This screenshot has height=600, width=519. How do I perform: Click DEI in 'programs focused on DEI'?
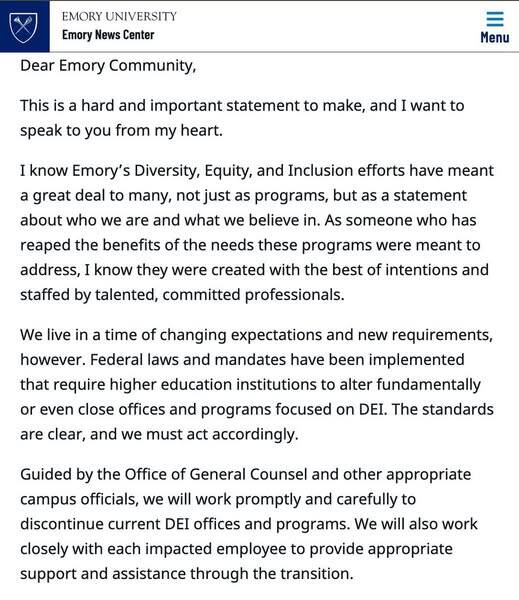pyautogui.click(x=371, y=410)
